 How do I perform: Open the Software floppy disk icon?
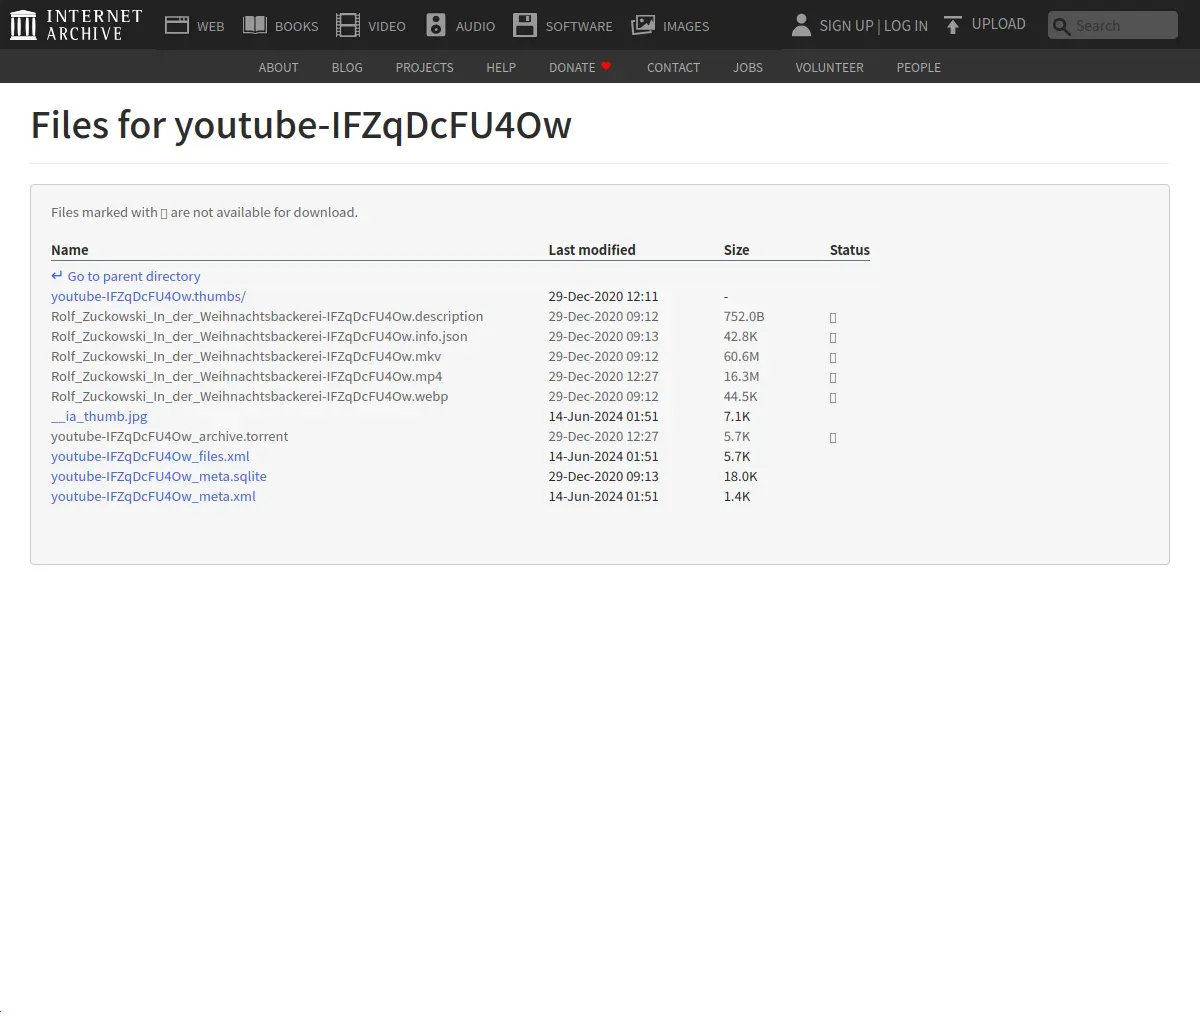point(525,25)
